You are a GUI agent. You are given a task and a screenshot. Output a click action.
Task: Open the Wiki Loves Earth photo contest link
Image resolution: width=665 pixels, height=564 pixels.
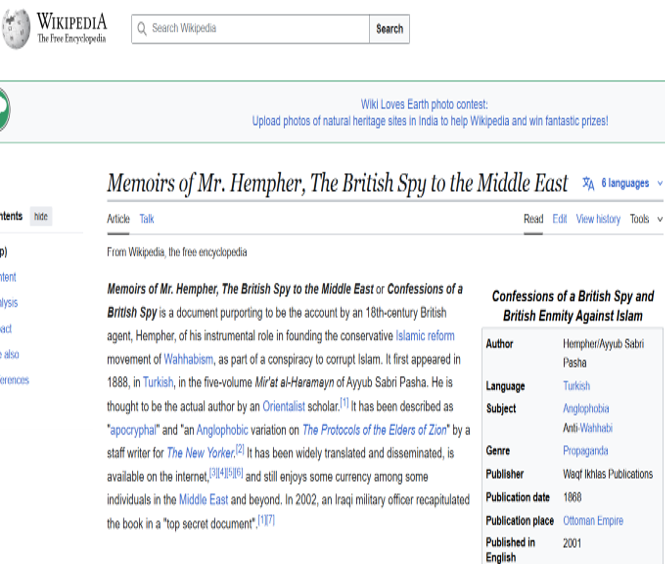click(424, 104)
